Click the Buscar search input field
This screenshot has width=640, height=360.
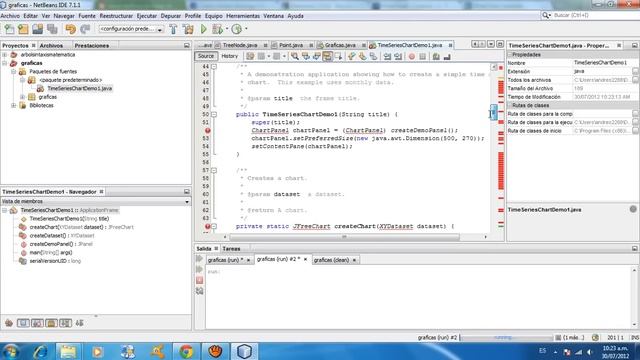(595, 15)
